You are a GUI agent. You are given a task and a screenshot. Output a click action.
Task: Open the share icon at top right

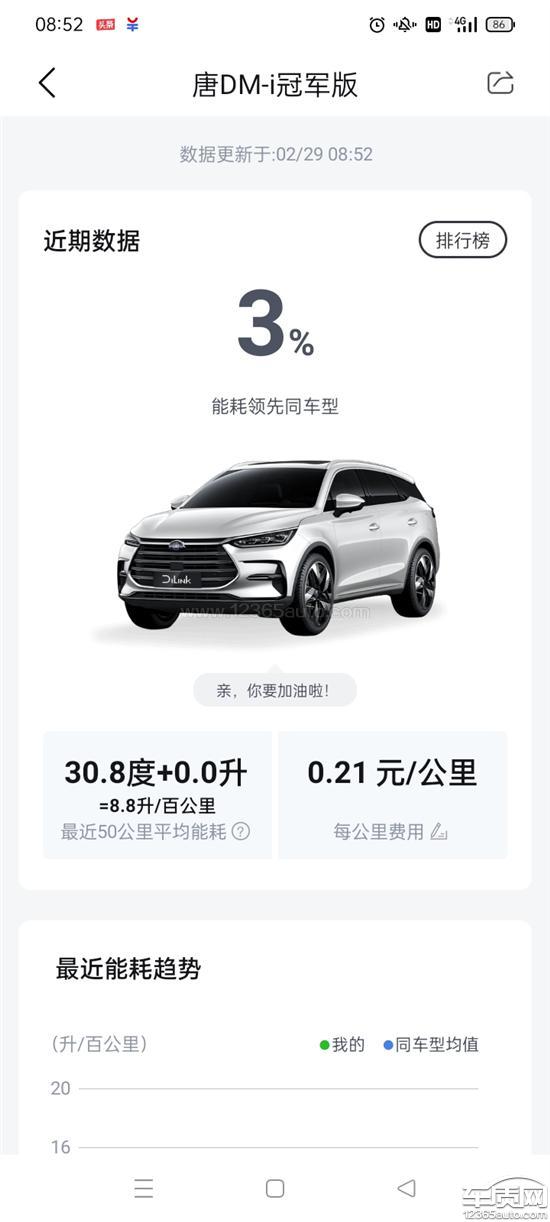500,83
